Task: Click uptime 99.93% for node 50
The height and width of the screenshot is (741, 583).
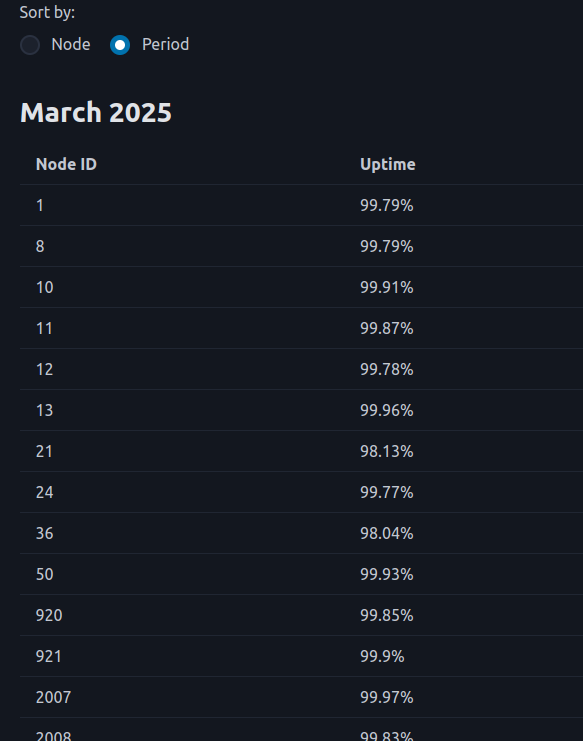Action: (x=386, y=574)
